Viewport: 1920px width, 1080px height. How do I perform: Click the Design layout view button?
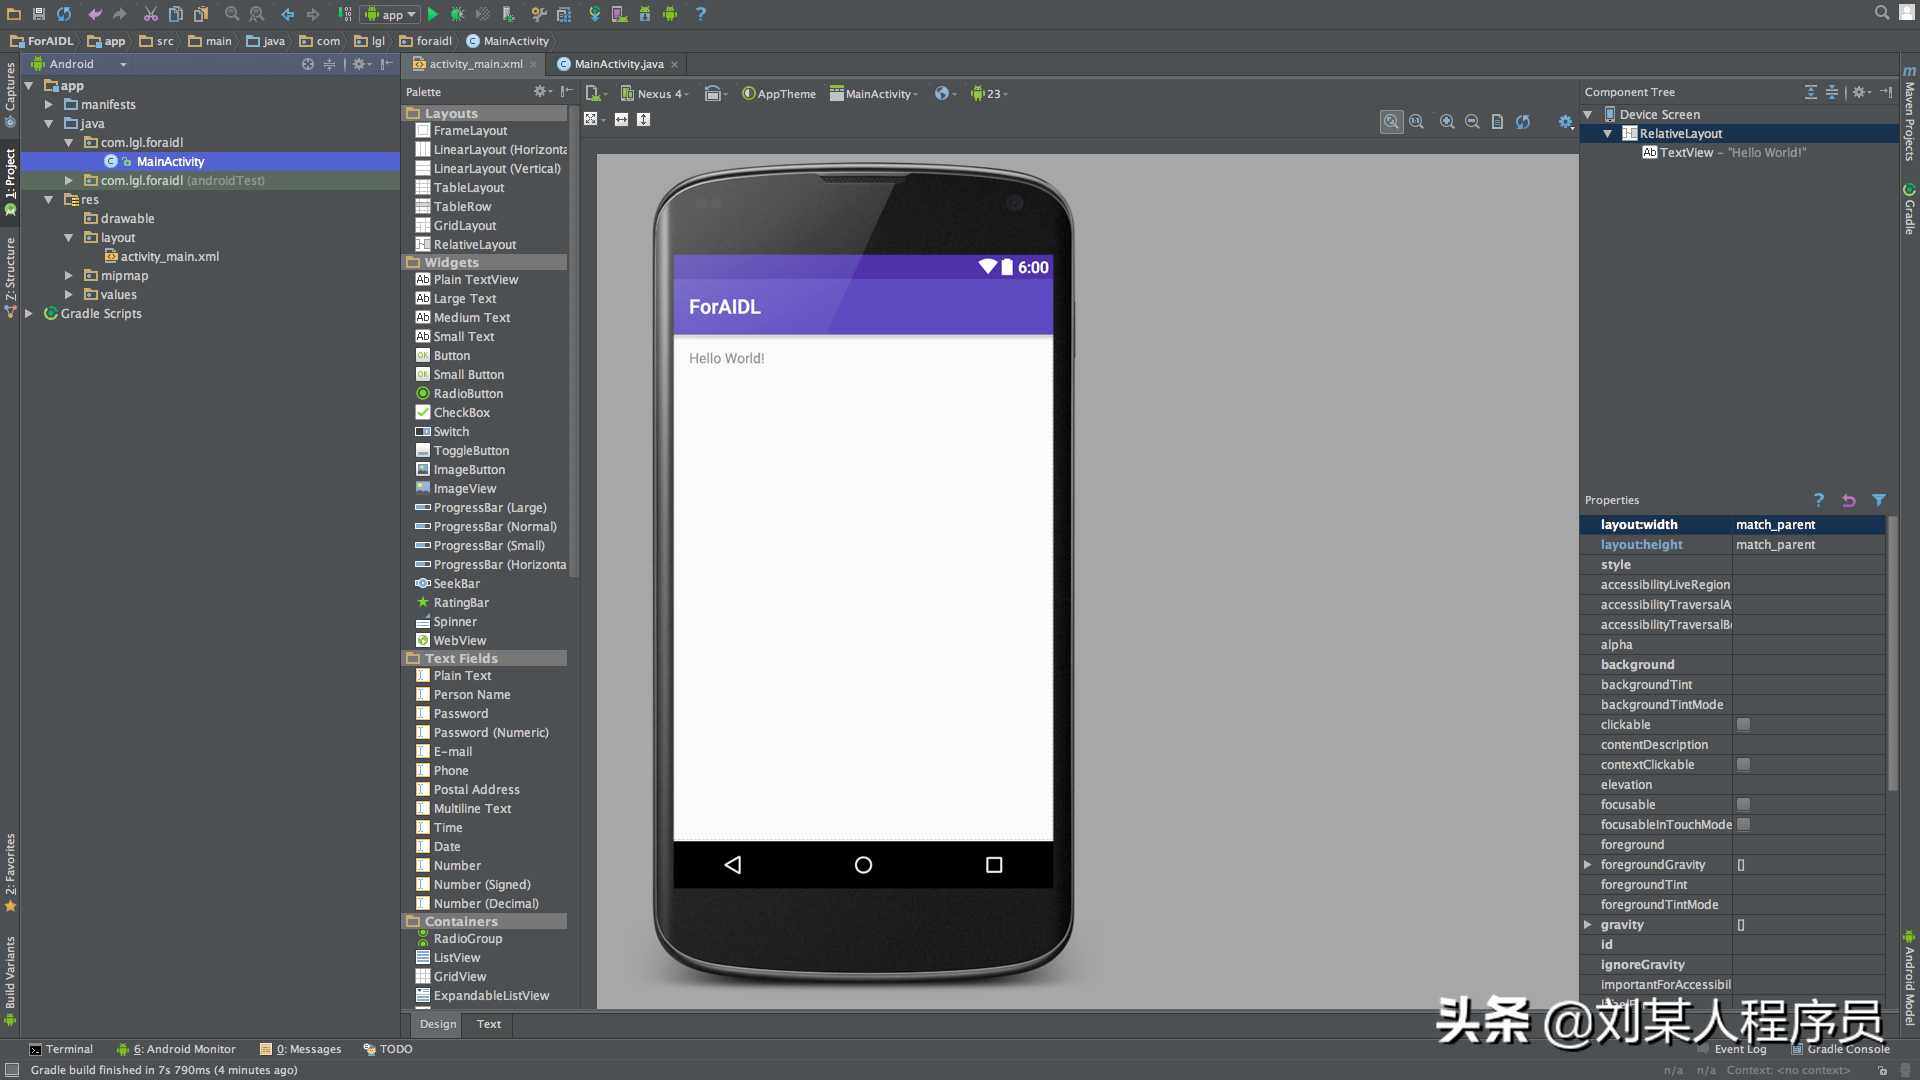[x=439, y=1023]
